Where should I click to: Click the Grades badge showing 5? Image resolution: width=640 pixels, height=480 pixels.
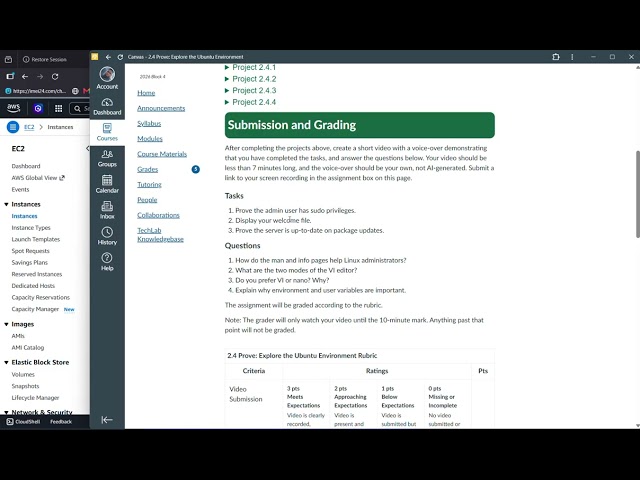coord(196,169)
